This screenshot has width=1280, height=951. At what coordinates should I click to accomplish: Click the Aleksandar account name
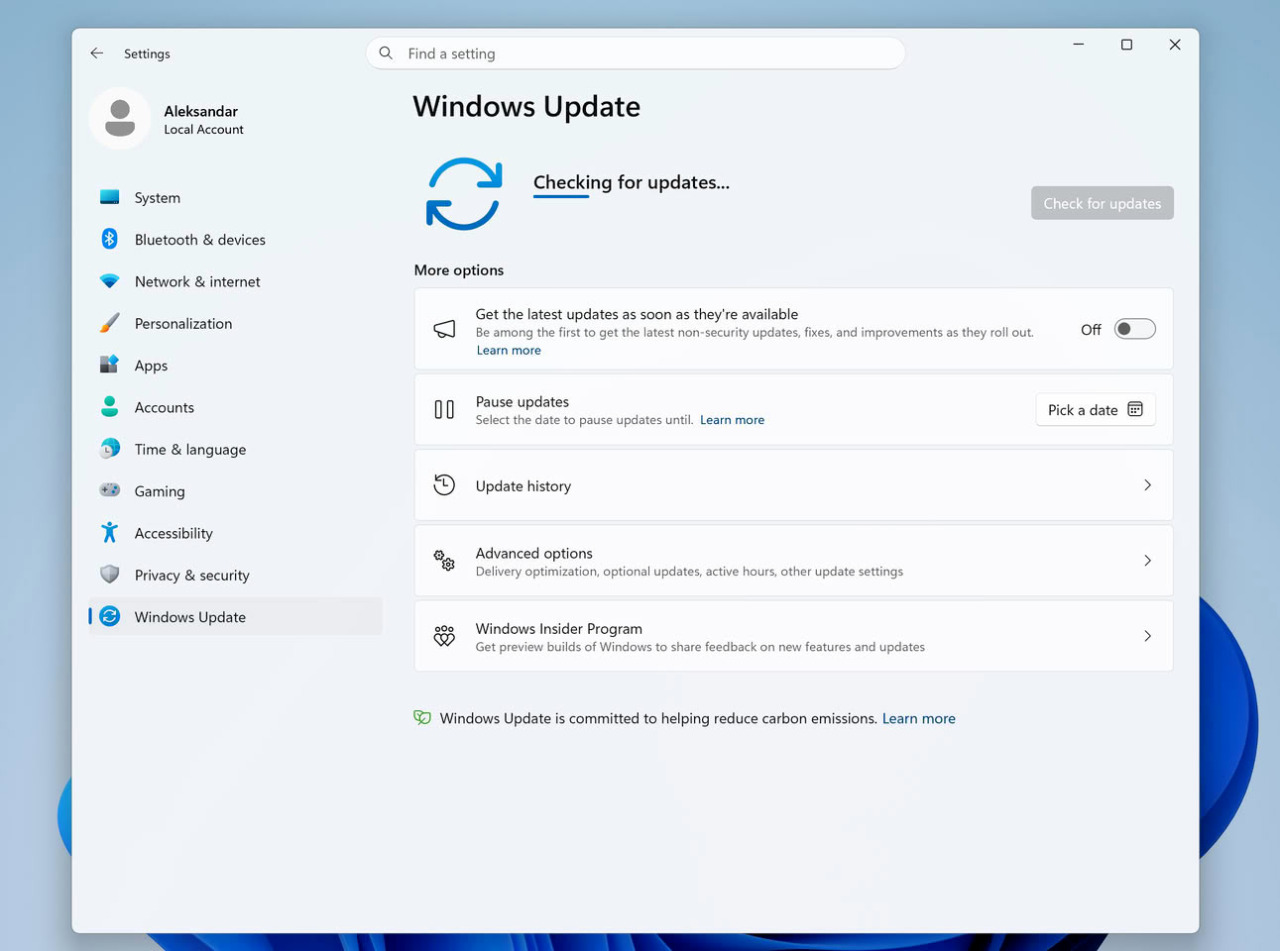click(x=201, y=111)
